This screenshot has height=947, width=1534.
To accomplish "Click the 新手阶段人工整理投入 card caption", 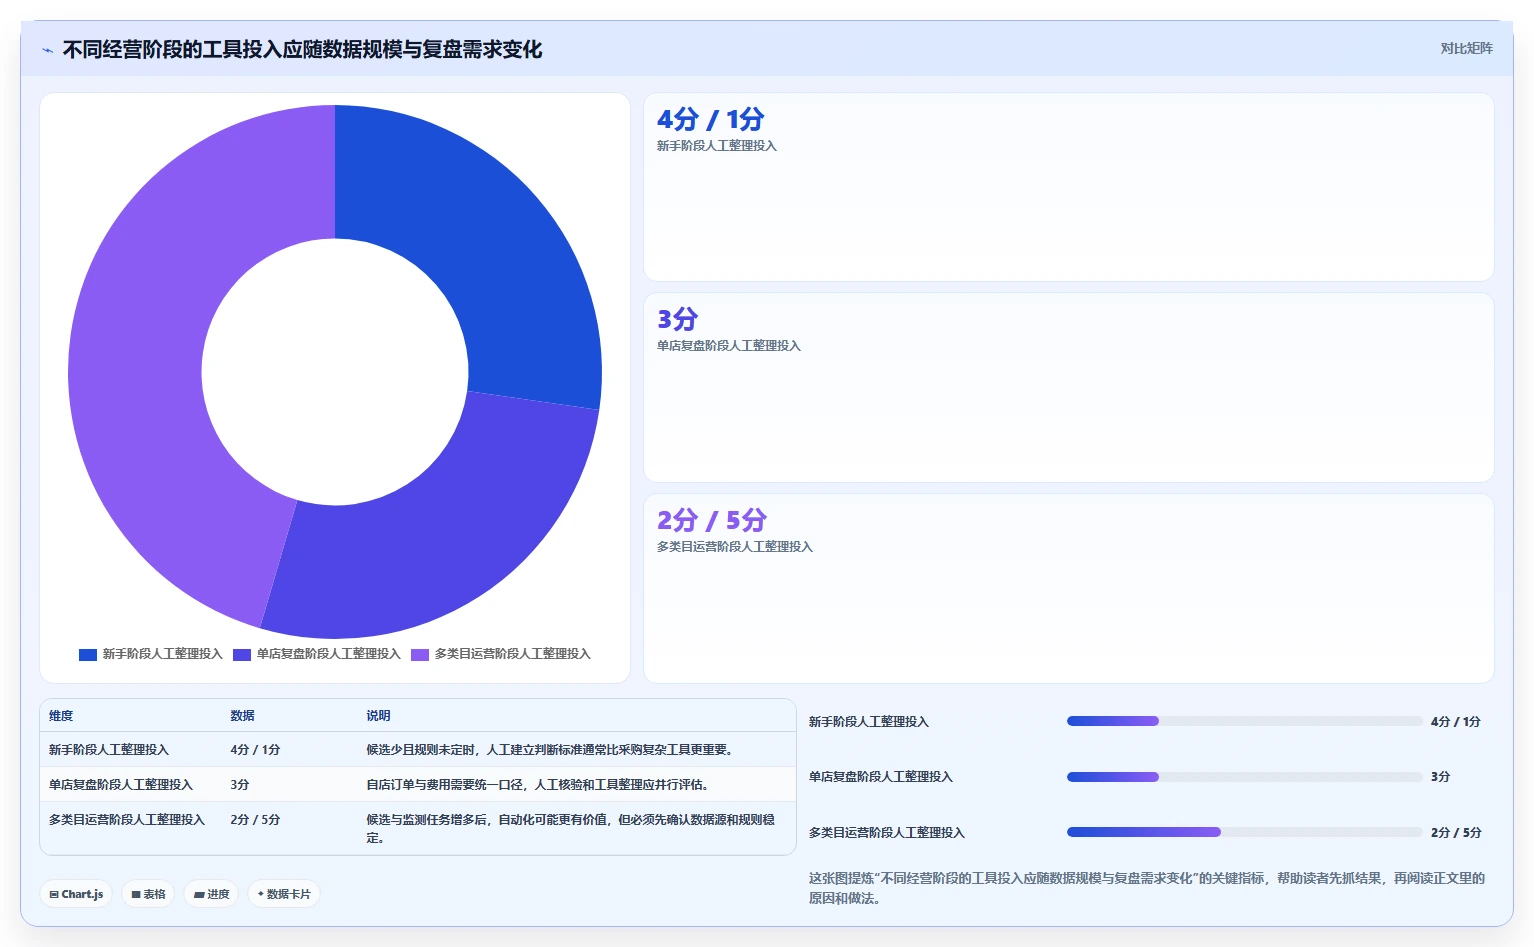I will coord(717,146).
